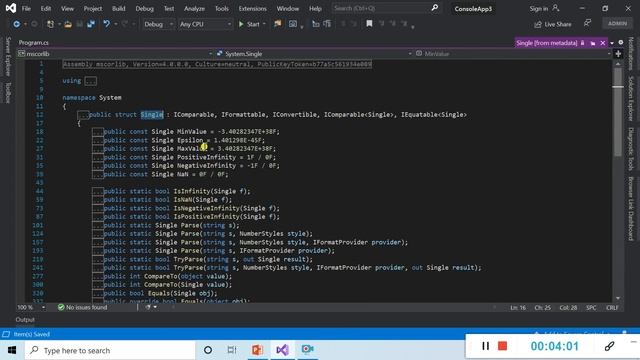Click Sign in link
Screen dimensions: 640x360
(538, 9)
